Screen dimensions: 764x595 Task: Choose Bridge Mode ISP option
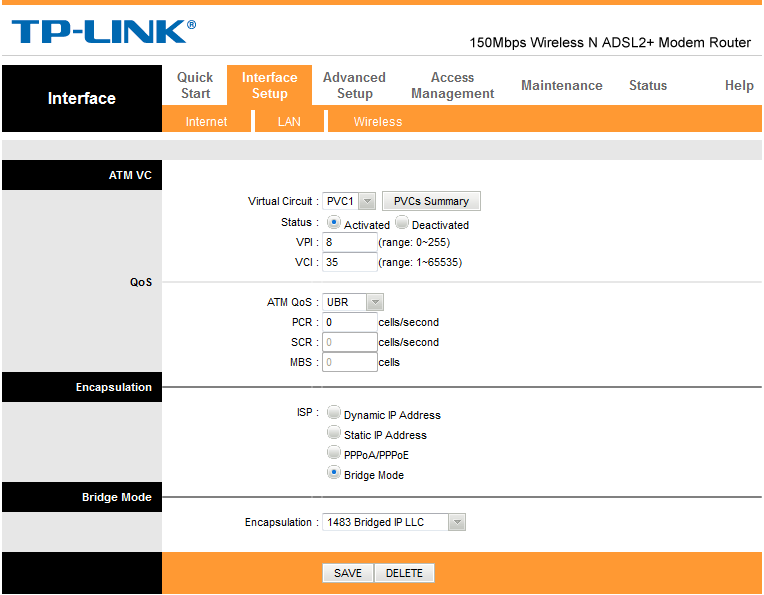(333, 472)
